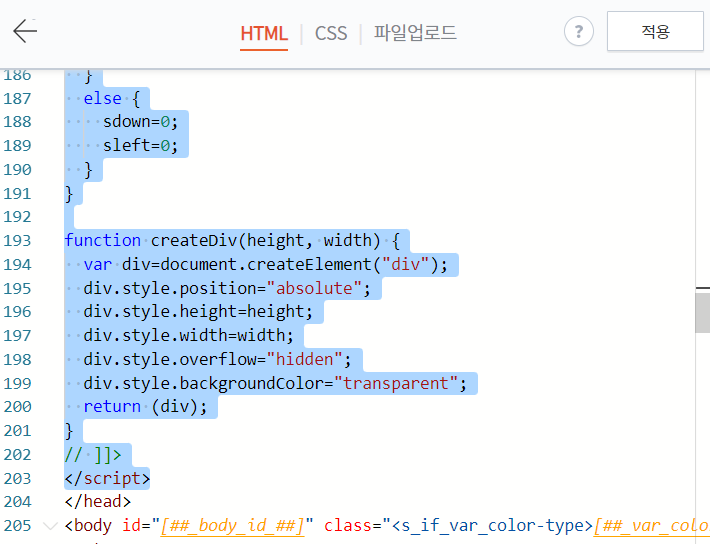
Task: Apply changes with the 적용 button
Action: [655, 31]
